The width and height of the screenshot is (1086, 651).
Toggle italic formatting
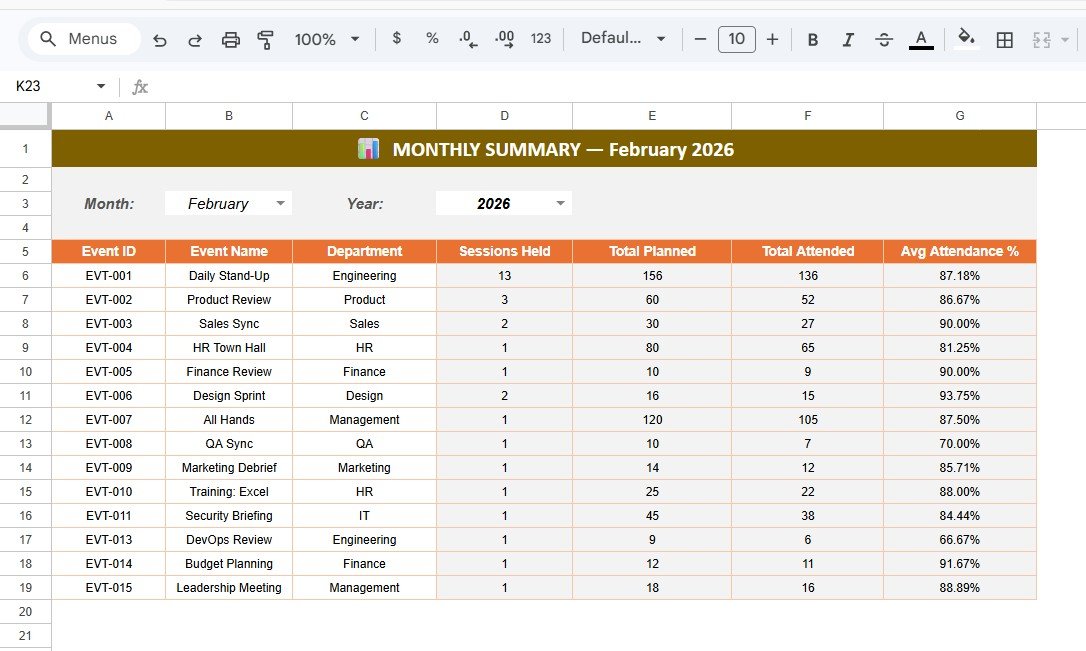[x=848, y=39]
